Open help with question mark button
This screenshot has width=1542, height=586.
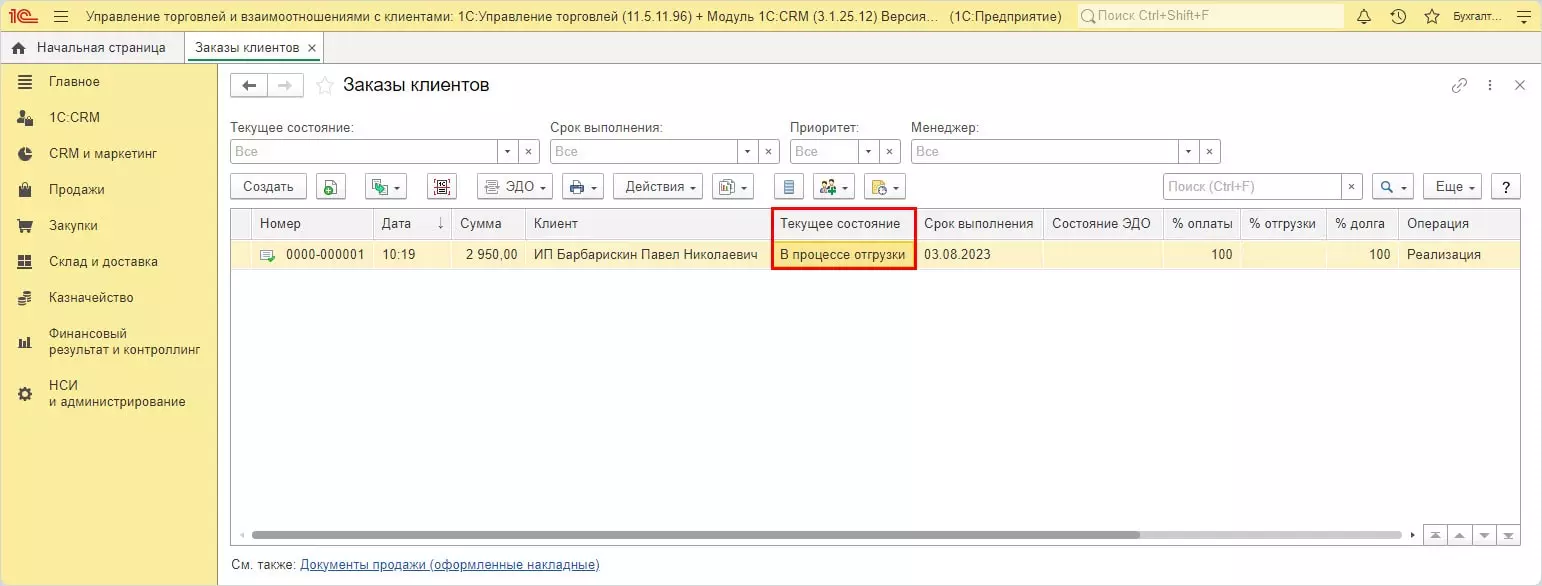click(x=1505, y=187)
